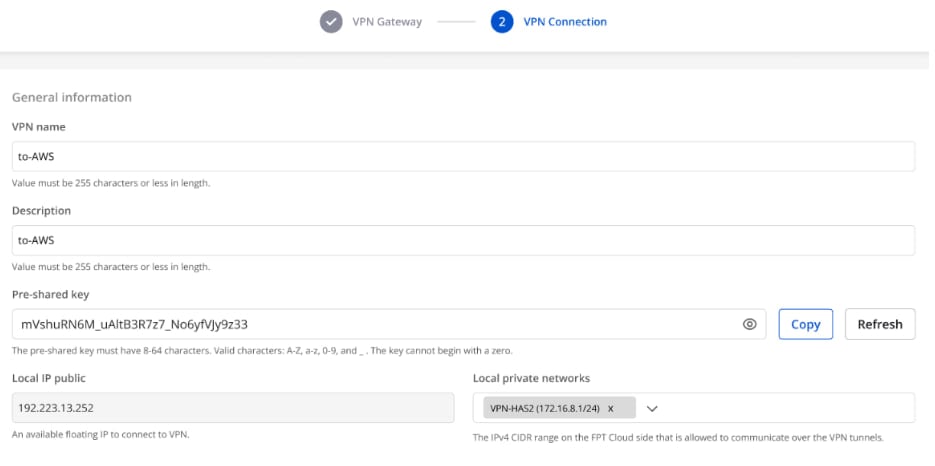Click the VPN Gateway completed checkmark icon
Viewport: 935px width, 466px height.
coord(331,21)
